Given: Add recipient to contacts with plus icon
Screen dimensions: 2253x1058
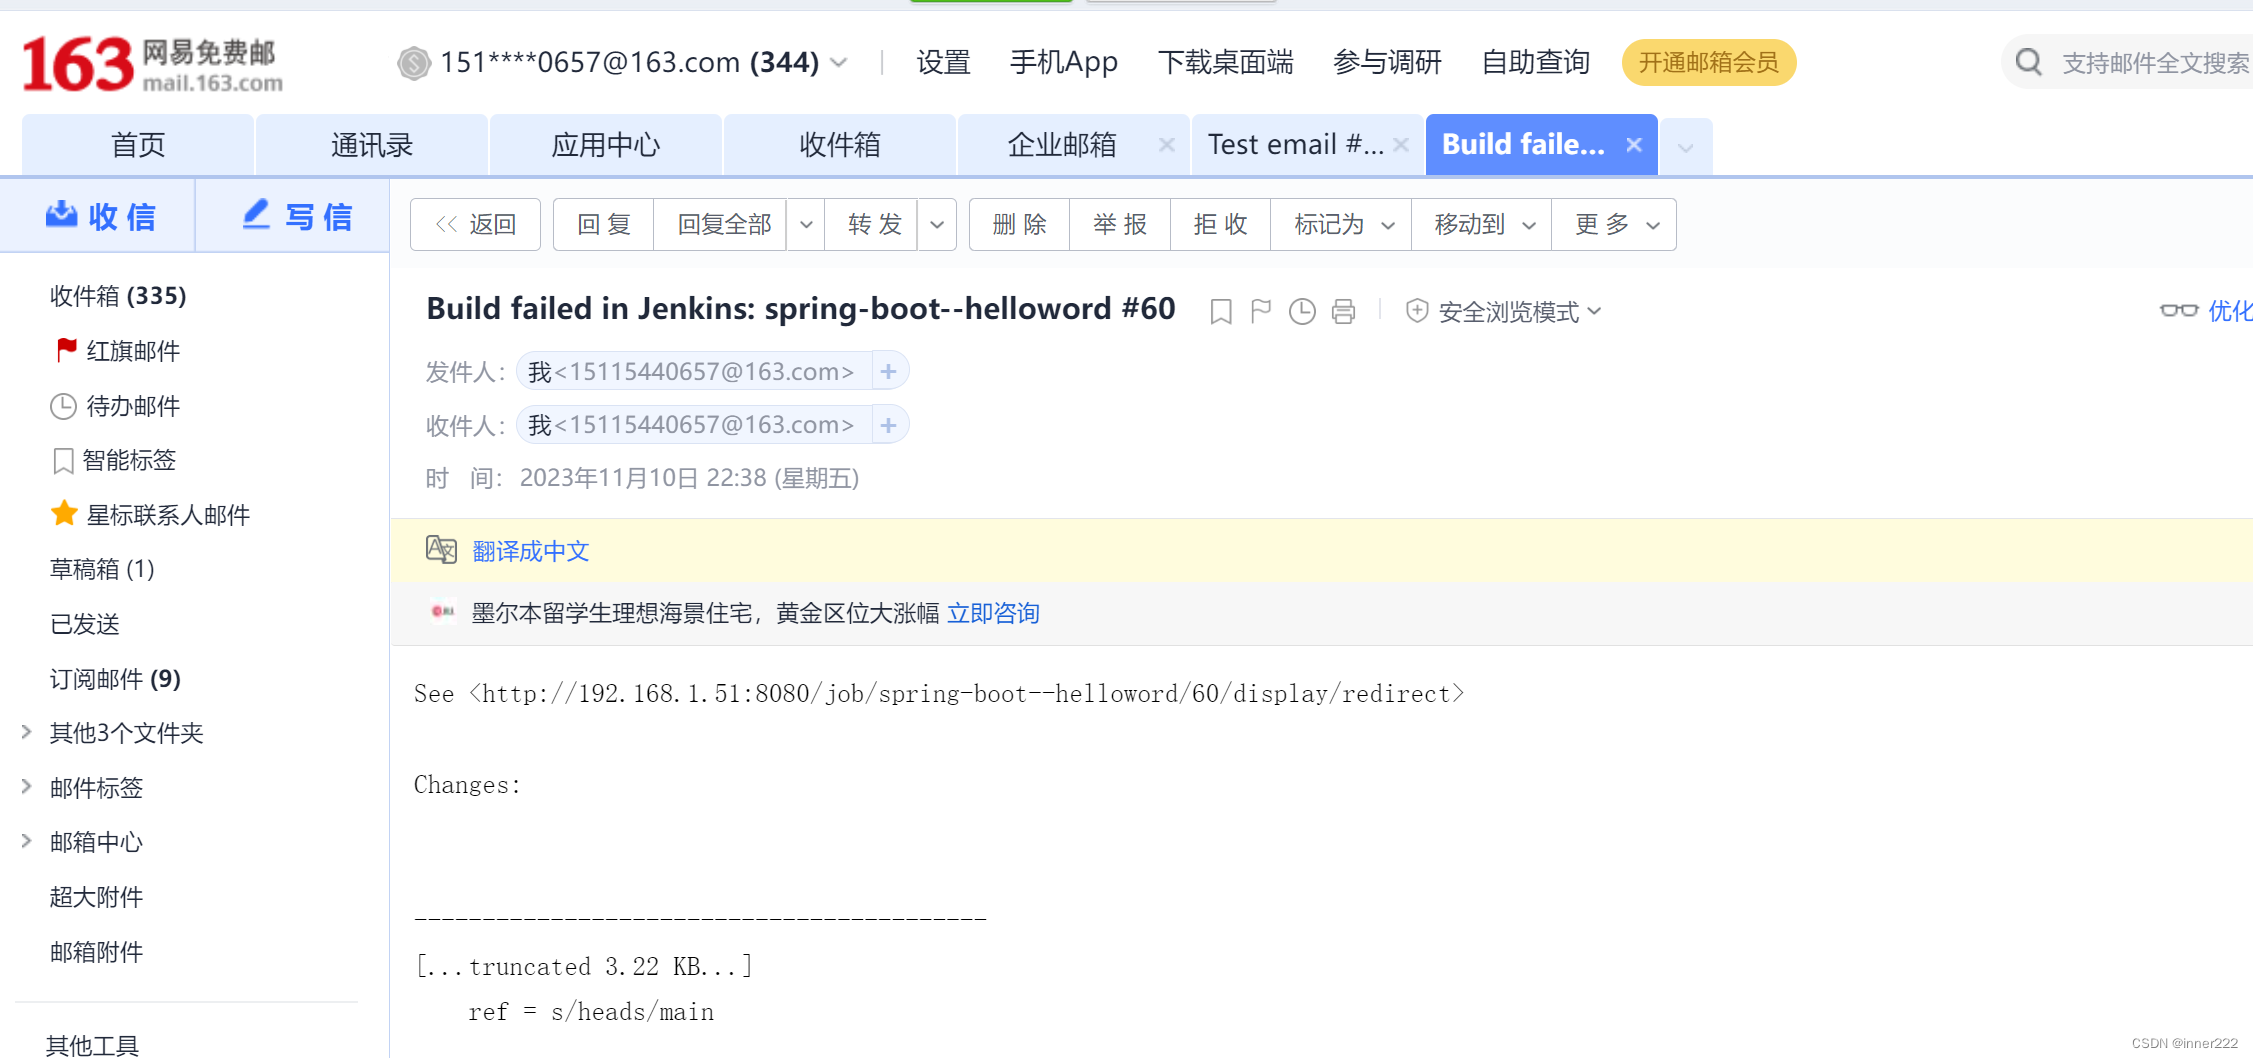Looking at the screenshot, I should 889,425.
